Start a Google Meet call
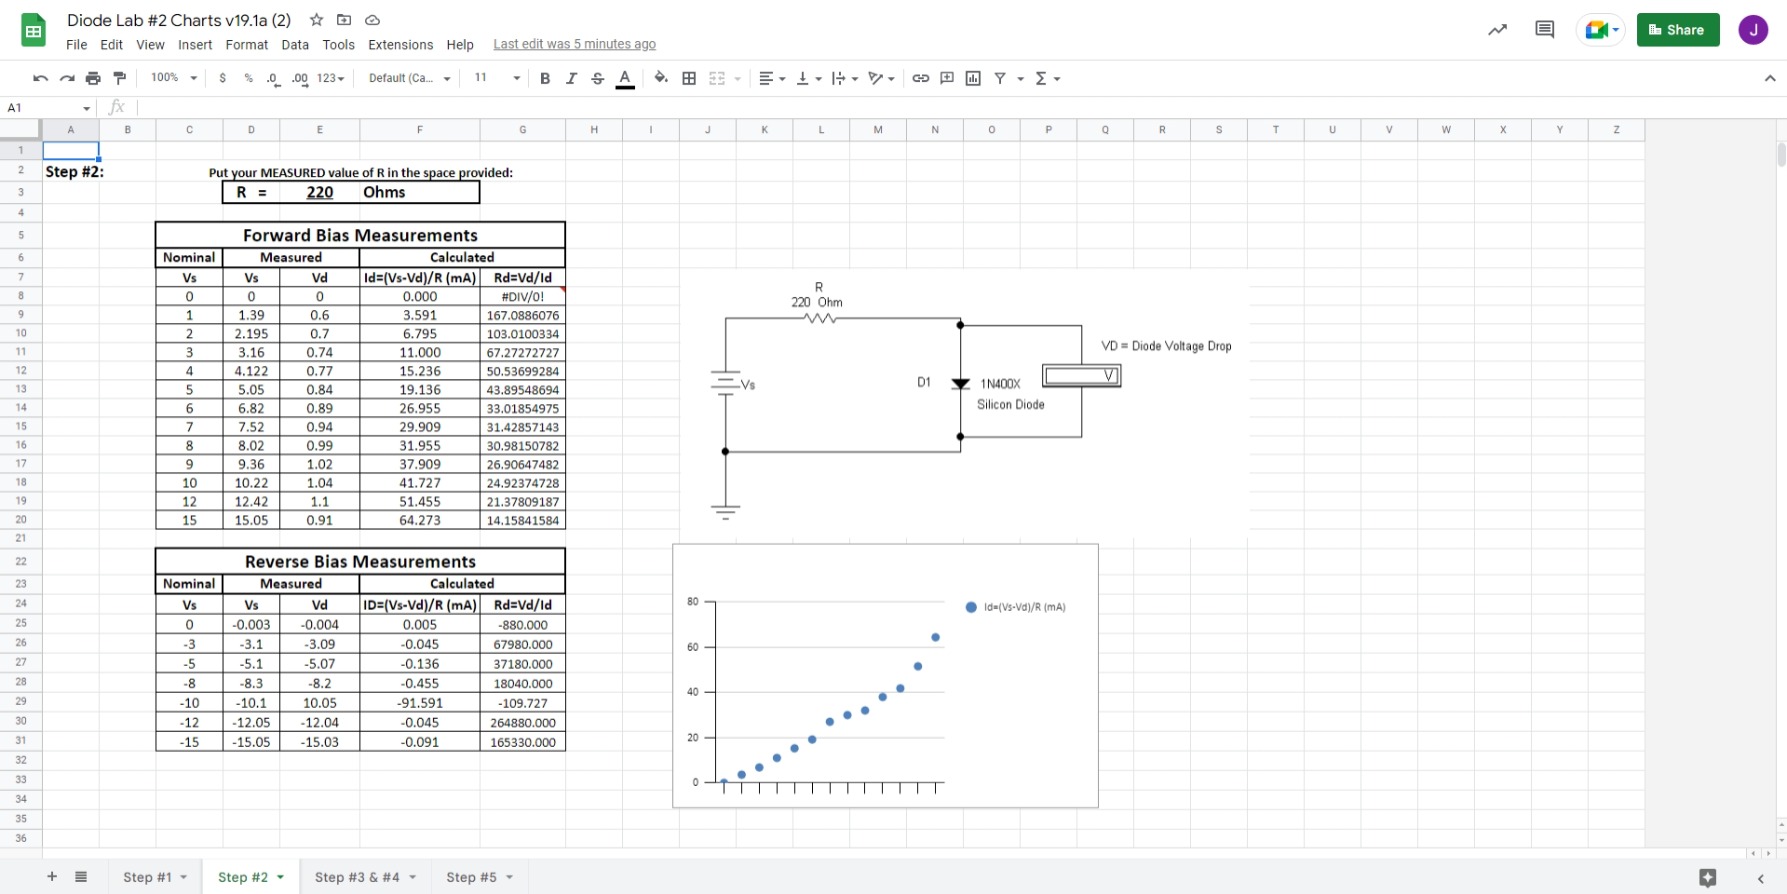The height and width of the screenshot is (894, 1787). click(x=1601, y=30)
